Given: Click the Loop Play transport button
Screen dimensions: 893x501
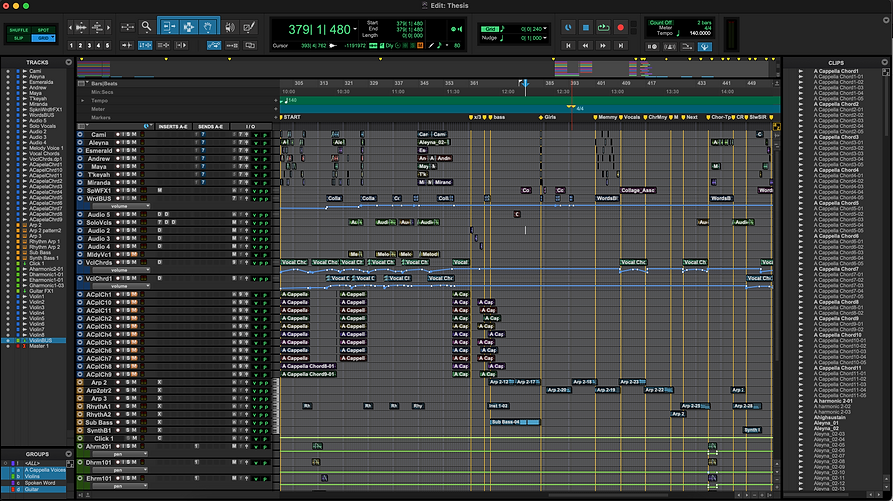Looking at the screenshot, I should pyautogui.click(x=603, y=27).
